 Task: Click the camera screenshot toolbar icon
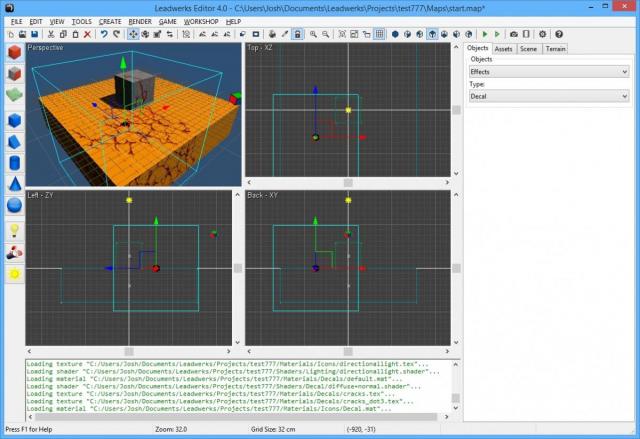point(514,33)
